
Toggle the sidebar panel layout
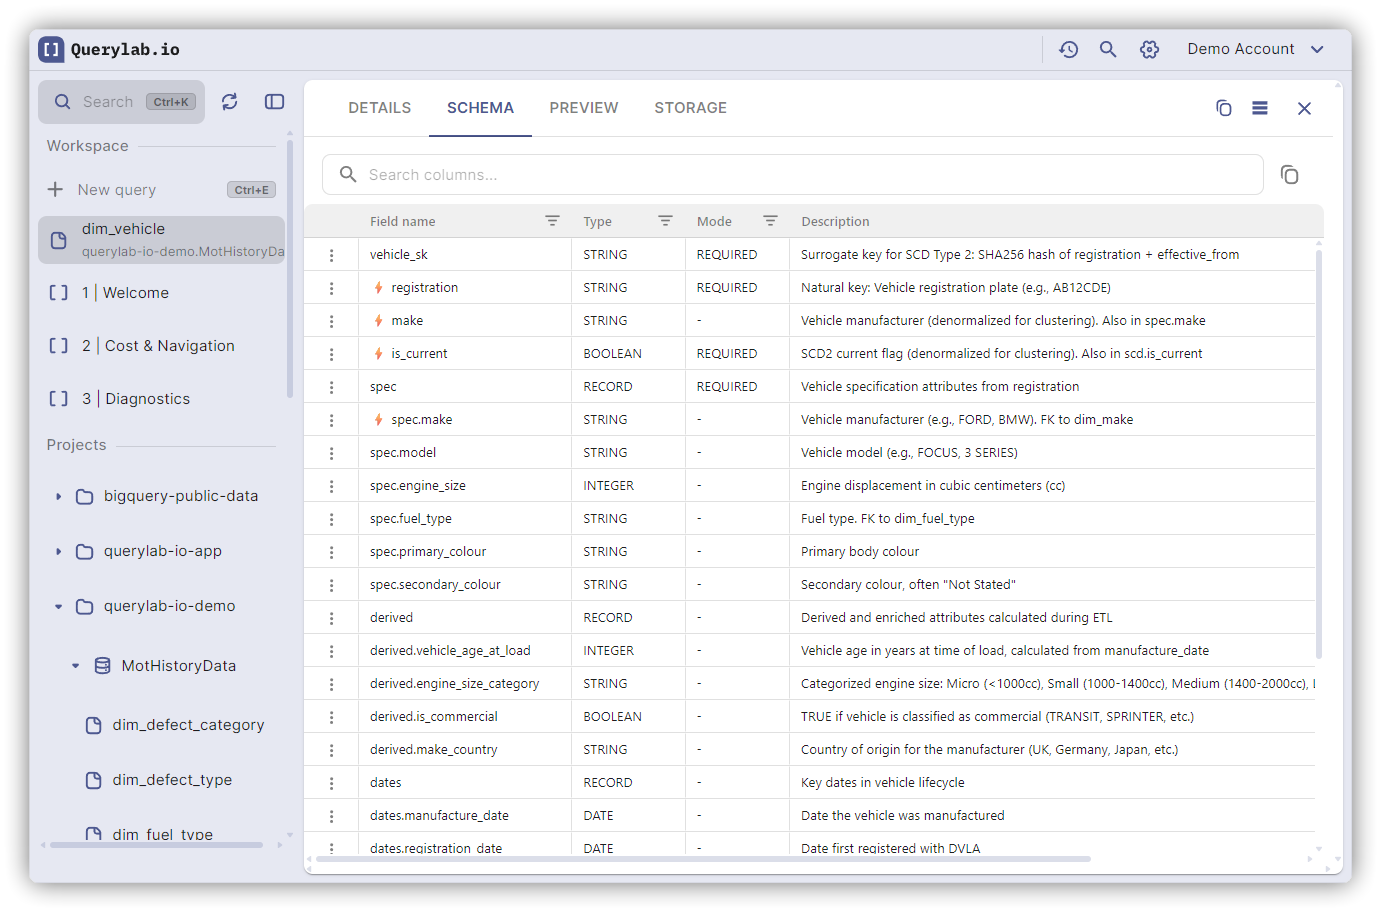(274, 102)
